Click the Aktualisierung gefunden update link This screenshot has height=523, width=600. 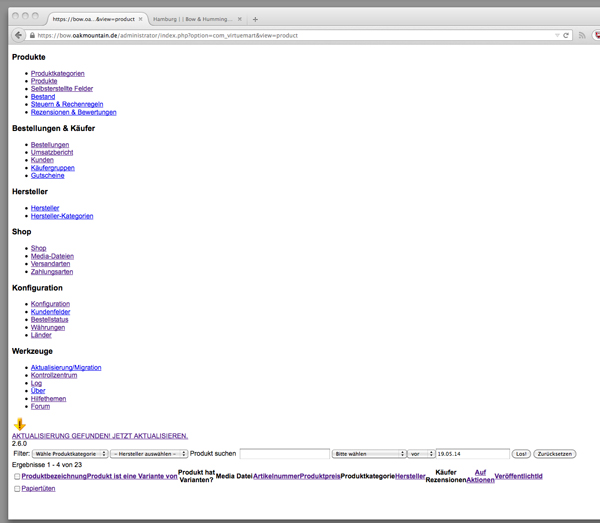(x=100, y=436)
